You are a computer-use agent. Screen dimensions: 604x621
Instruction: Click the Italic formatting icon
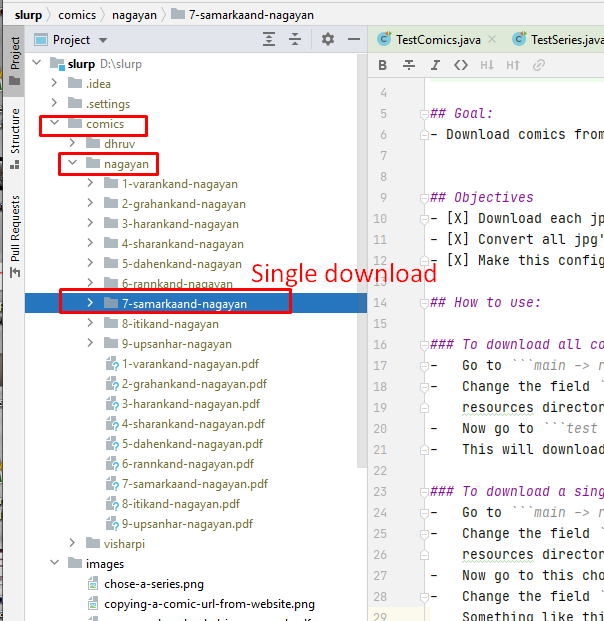[435, 65]
